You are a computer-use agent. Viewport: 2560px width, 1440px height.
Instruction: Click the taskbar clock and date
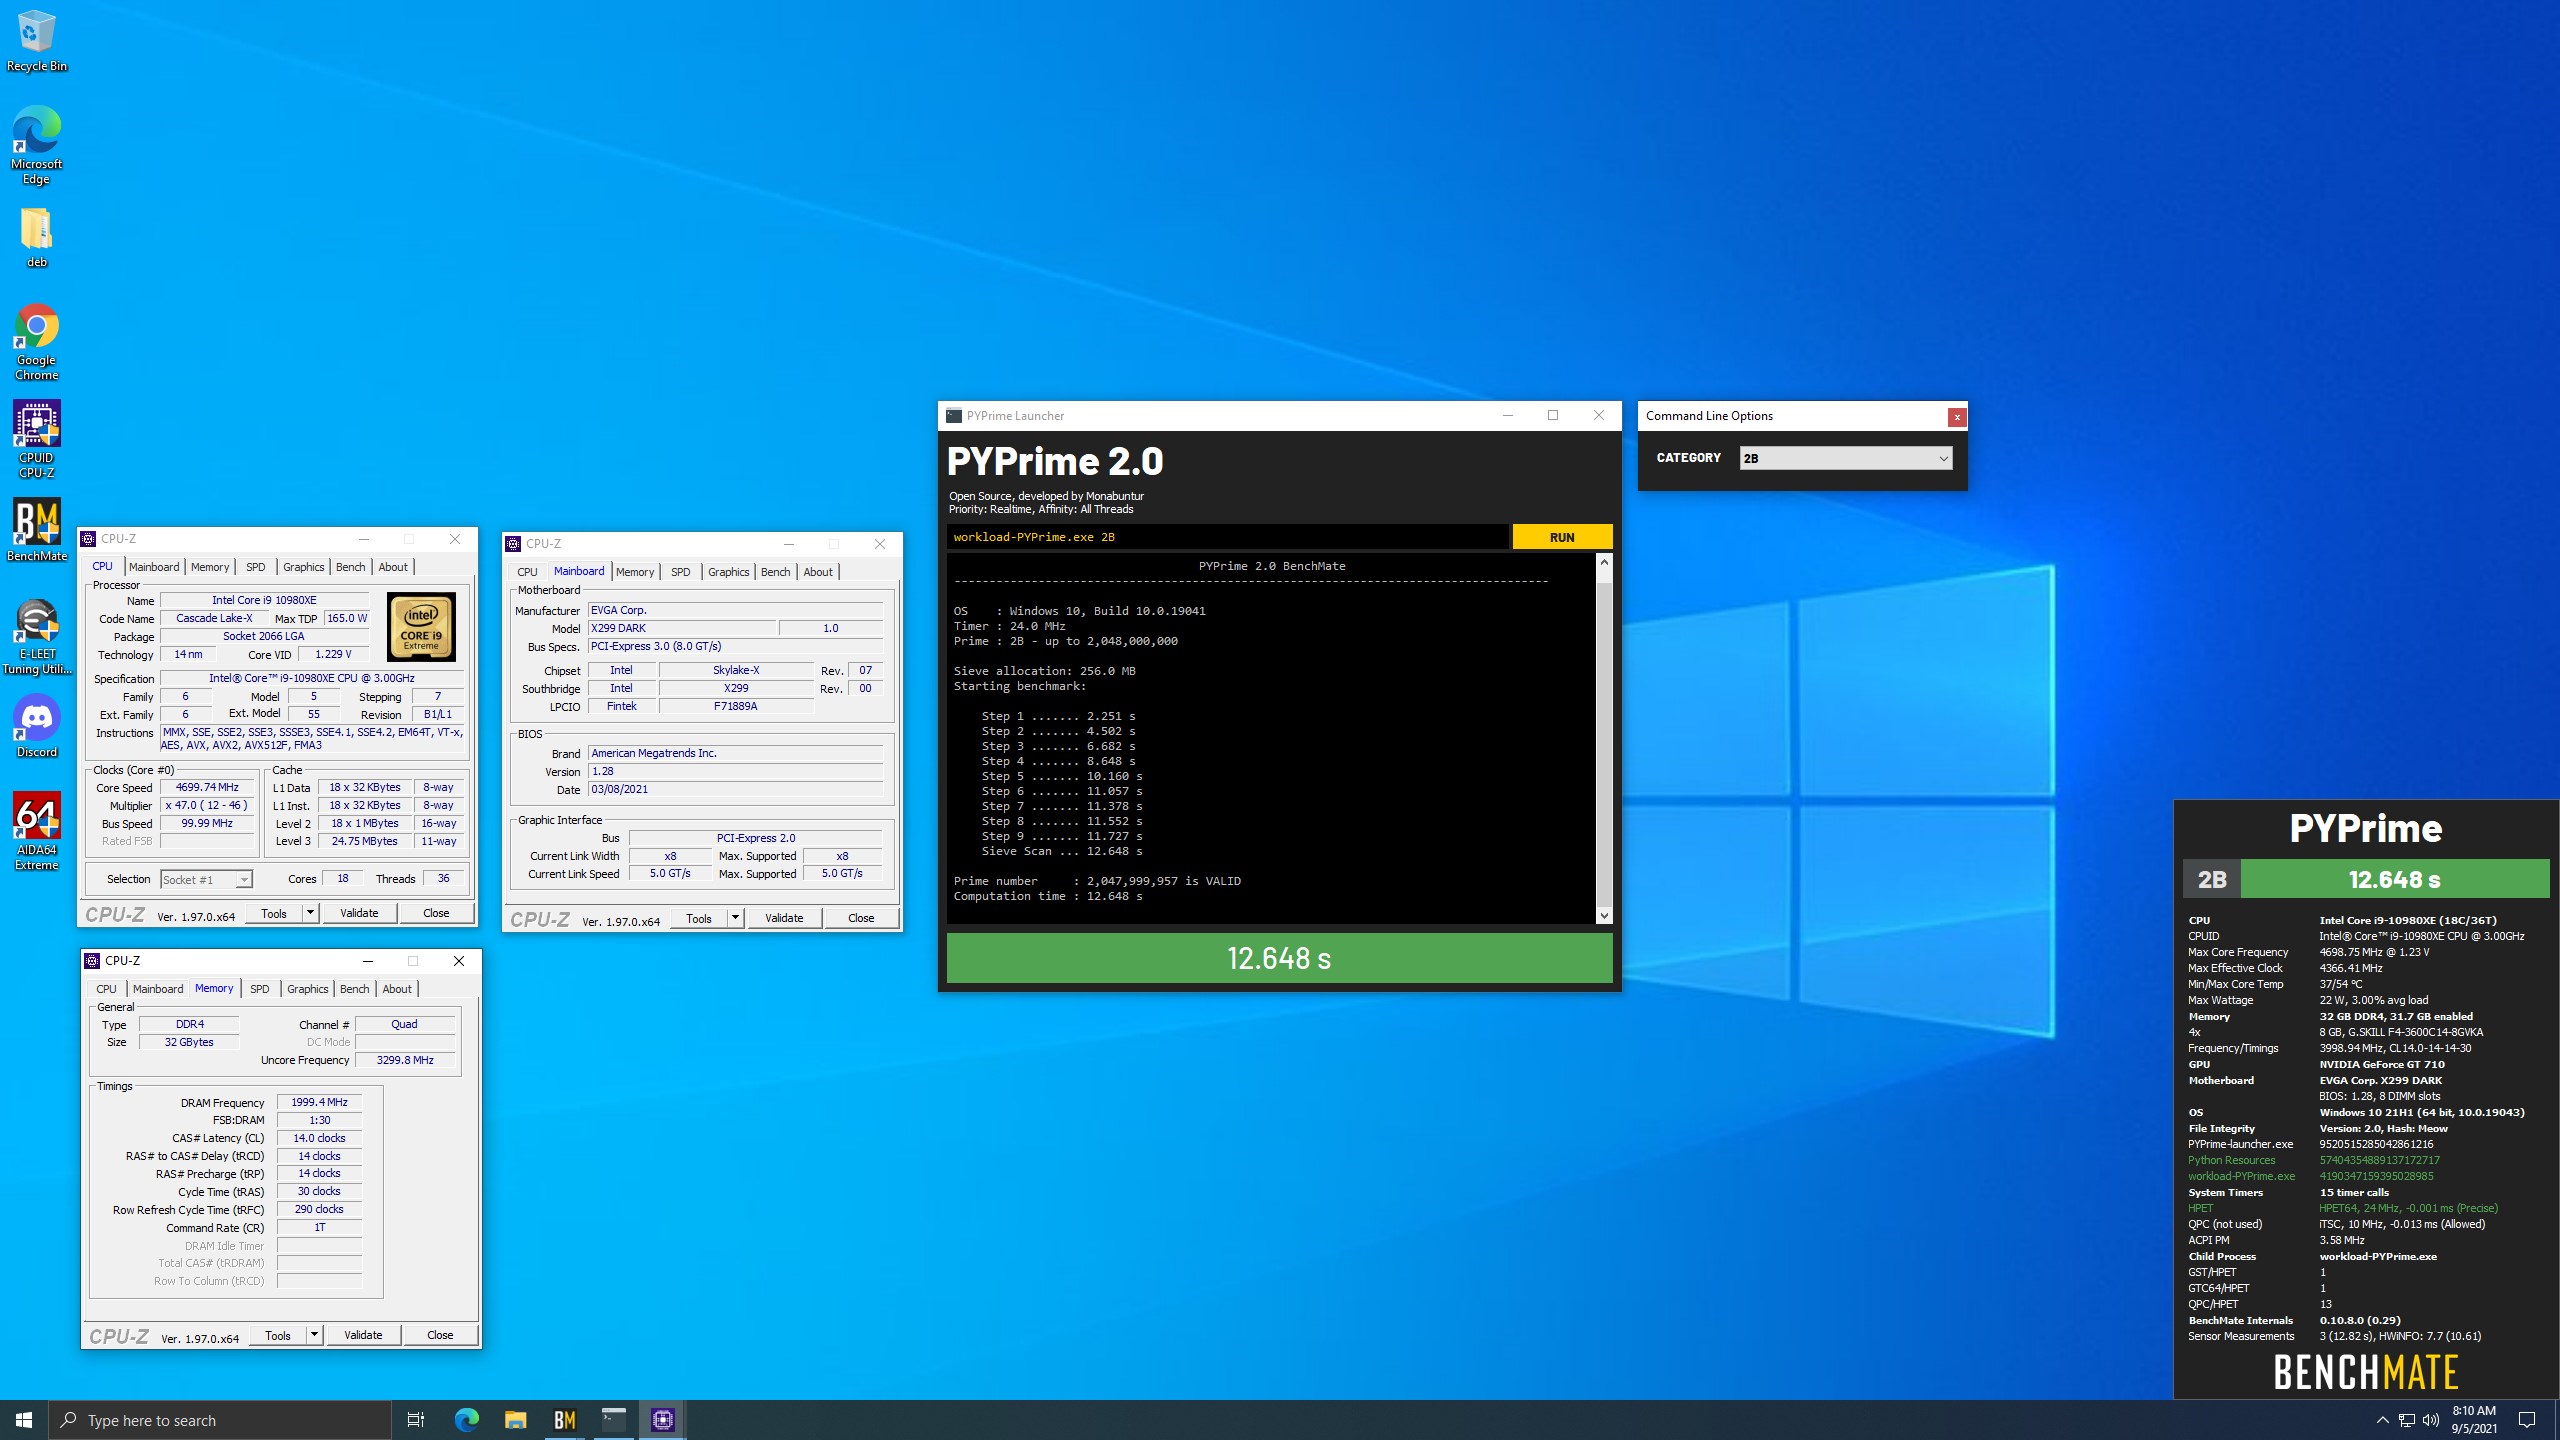coord(2474,1420)
